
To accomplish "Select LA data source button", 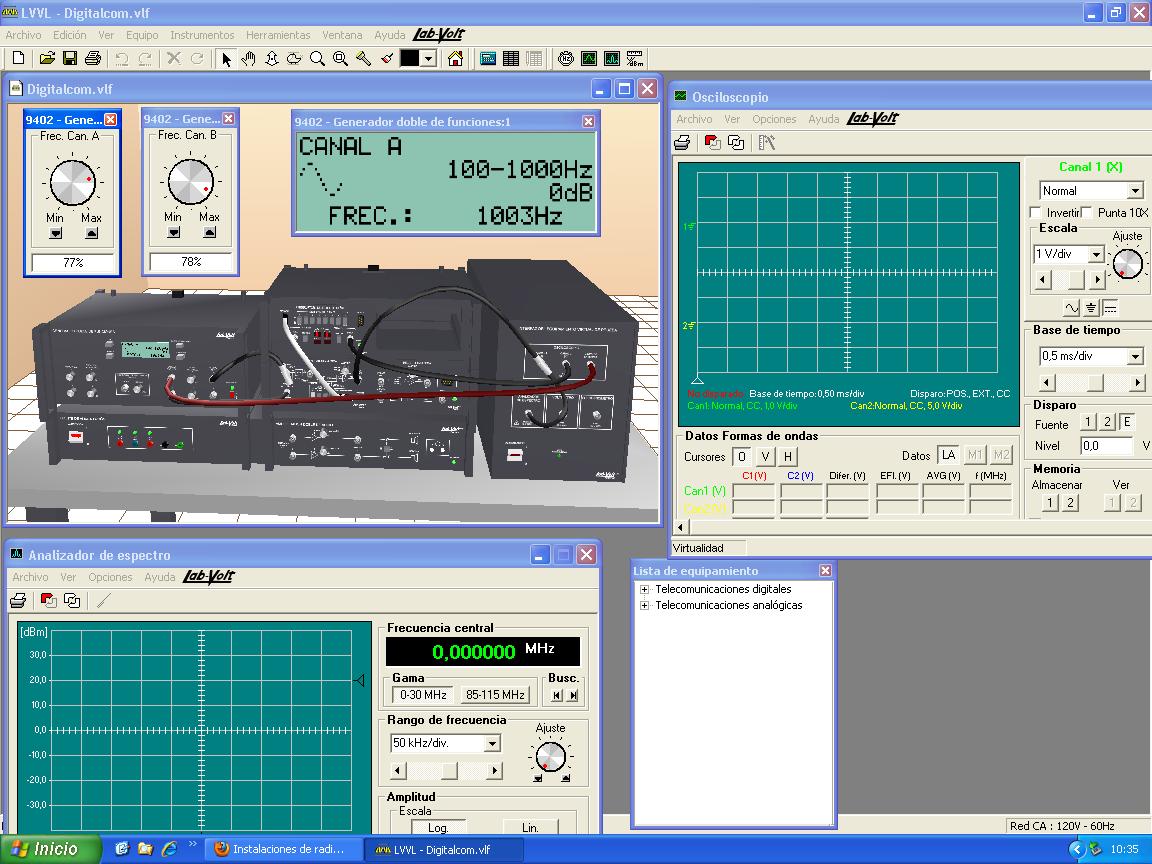I will (x=948, y=456).
